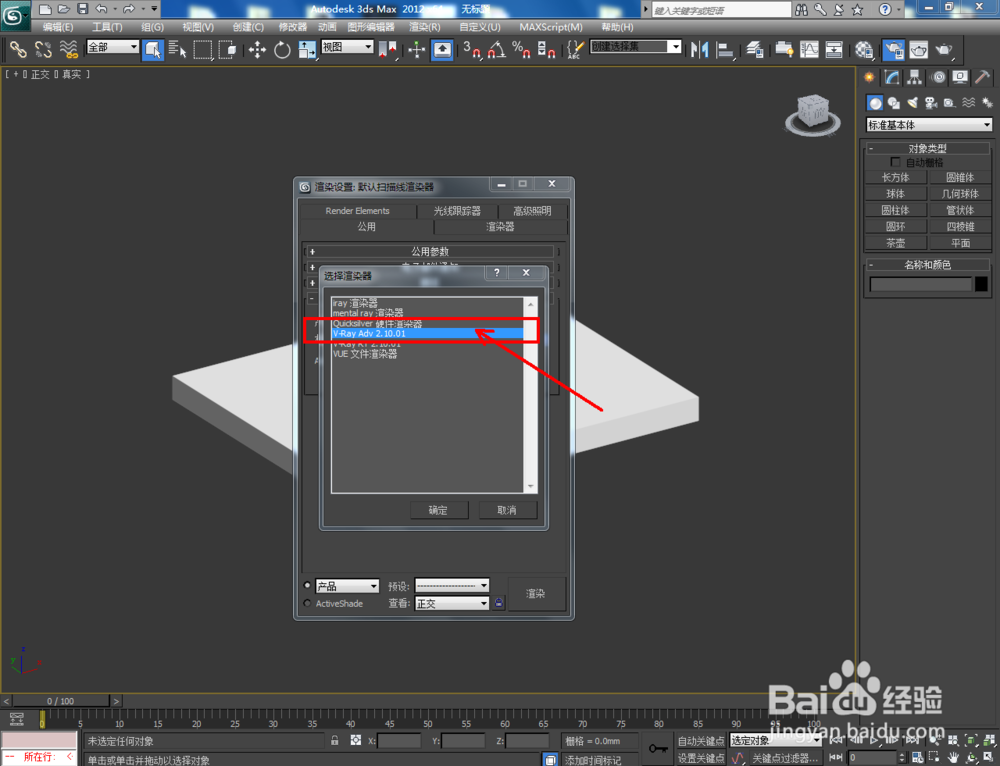The height and width of the screenshot is (766, 1000).
Task: Open the Rendered Frame Window
Action: click(x=918, y=49)
